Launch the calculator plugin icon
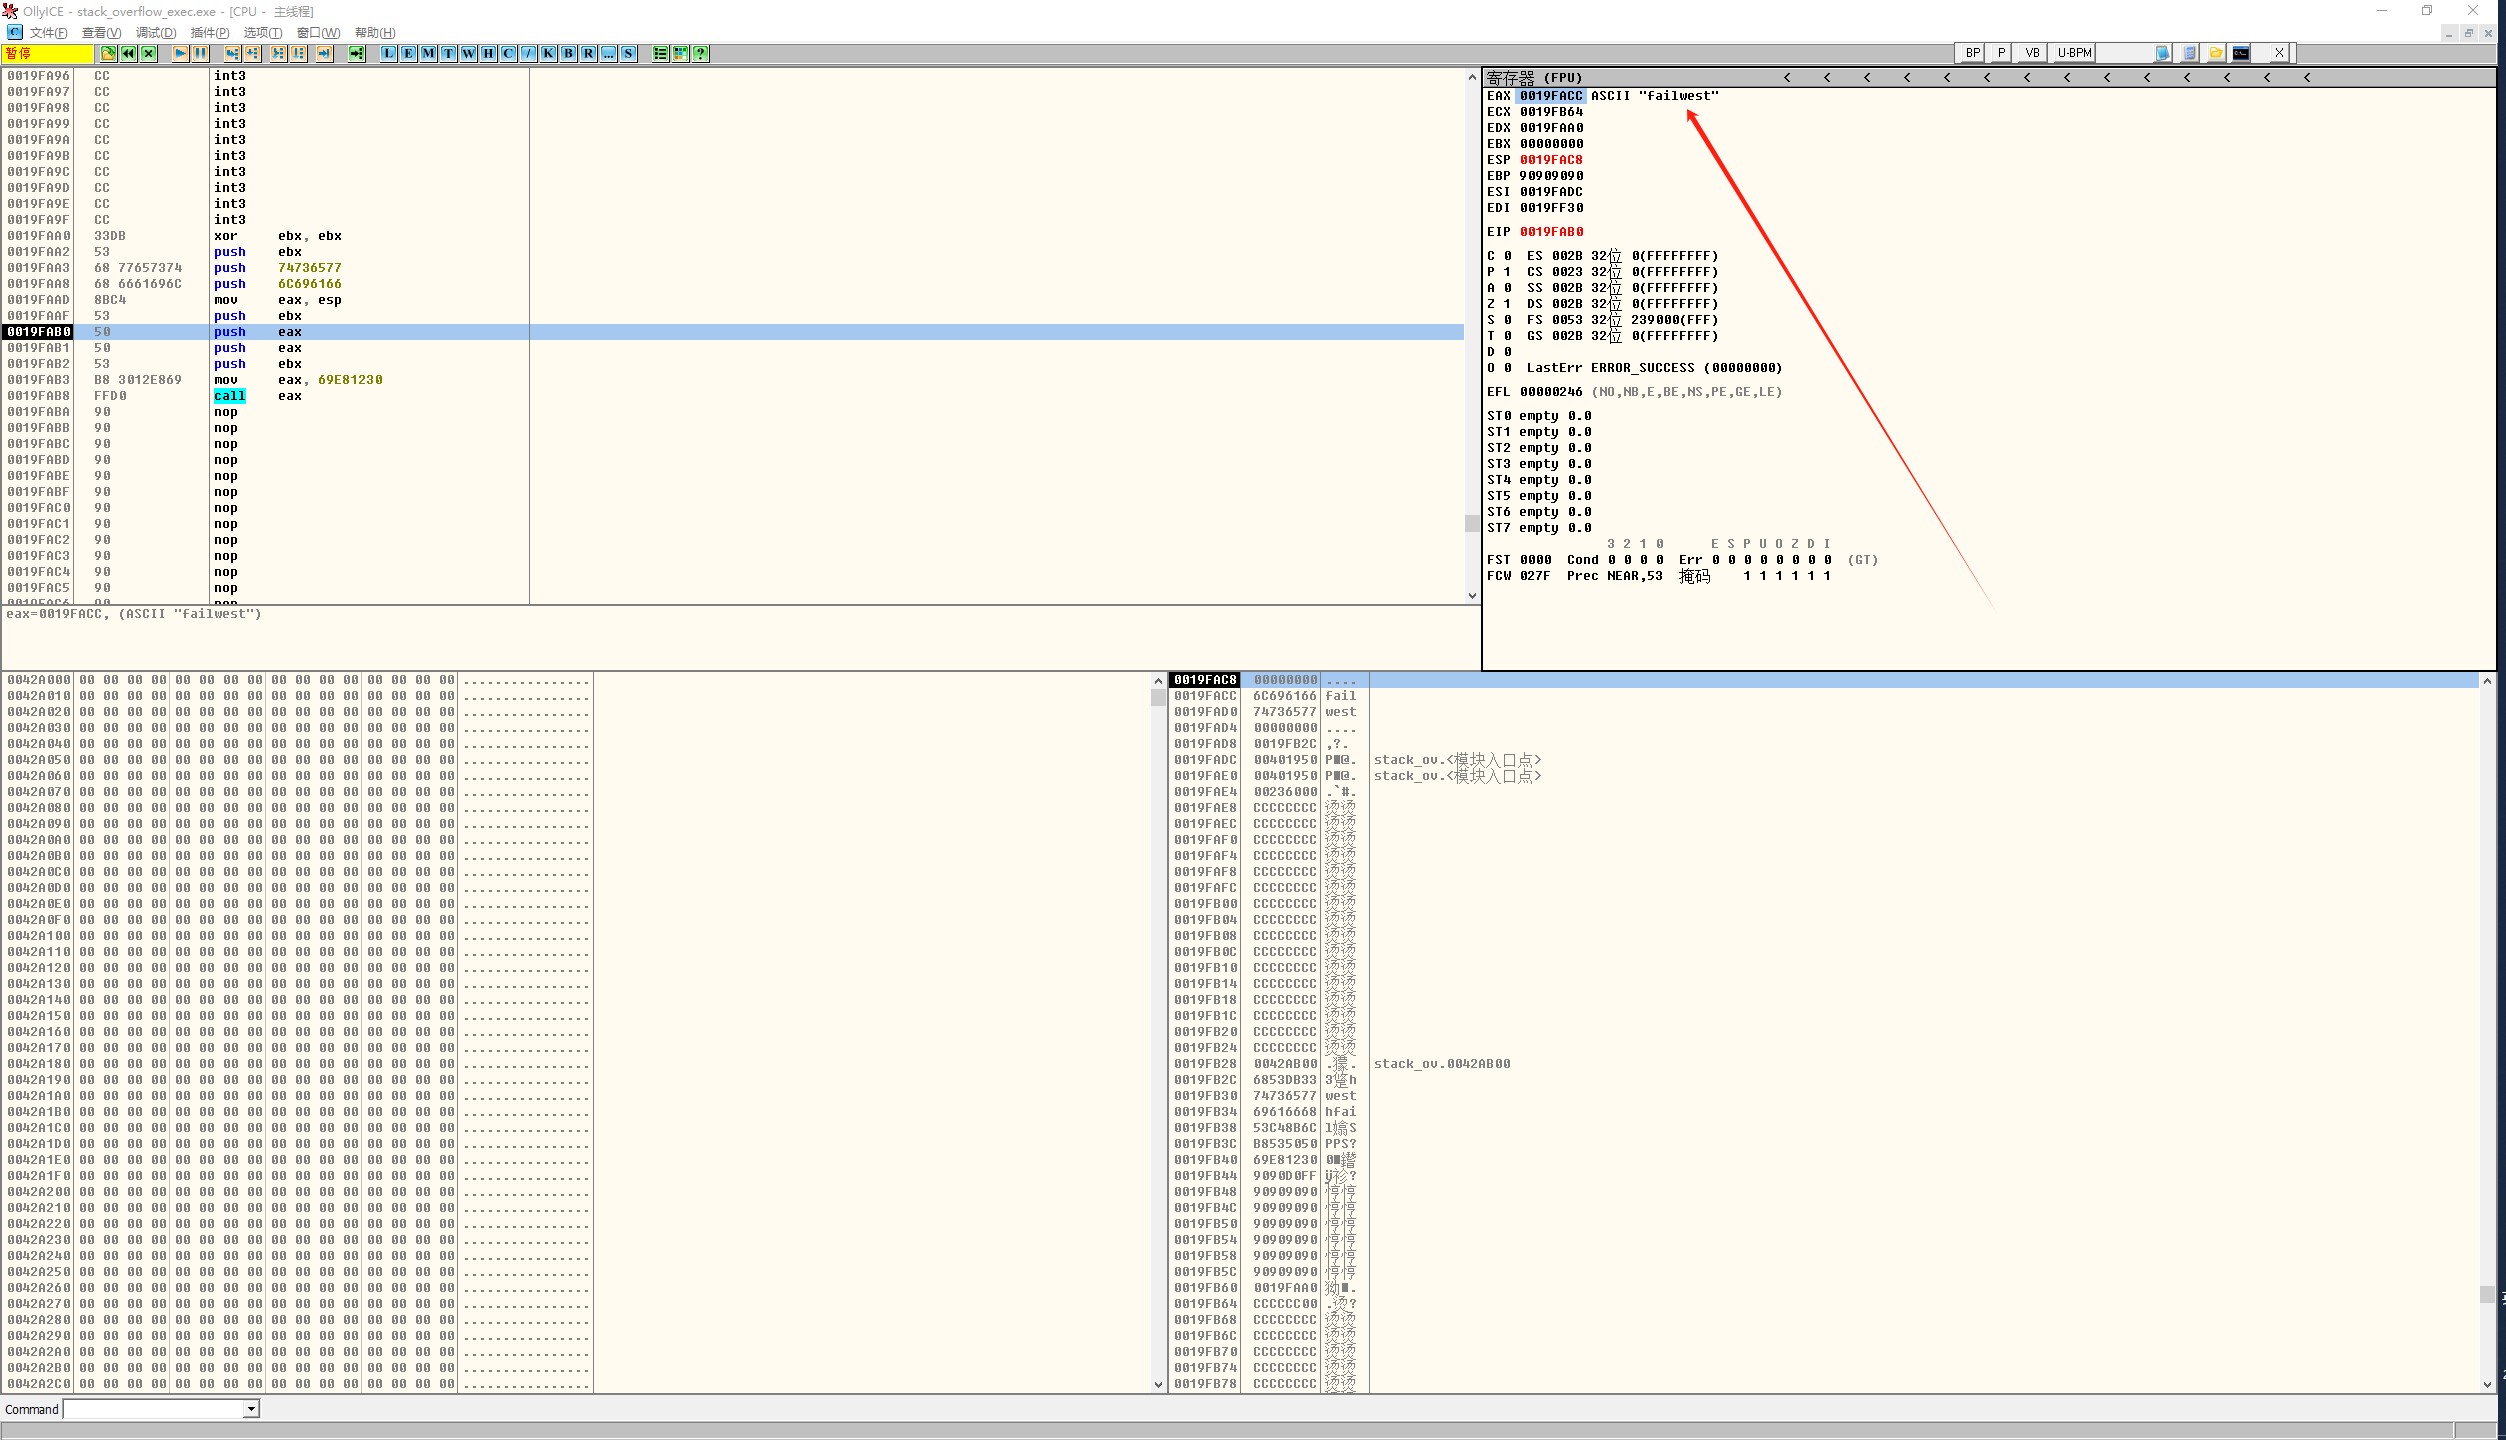2506x1440 pixels. (2189, 53)
